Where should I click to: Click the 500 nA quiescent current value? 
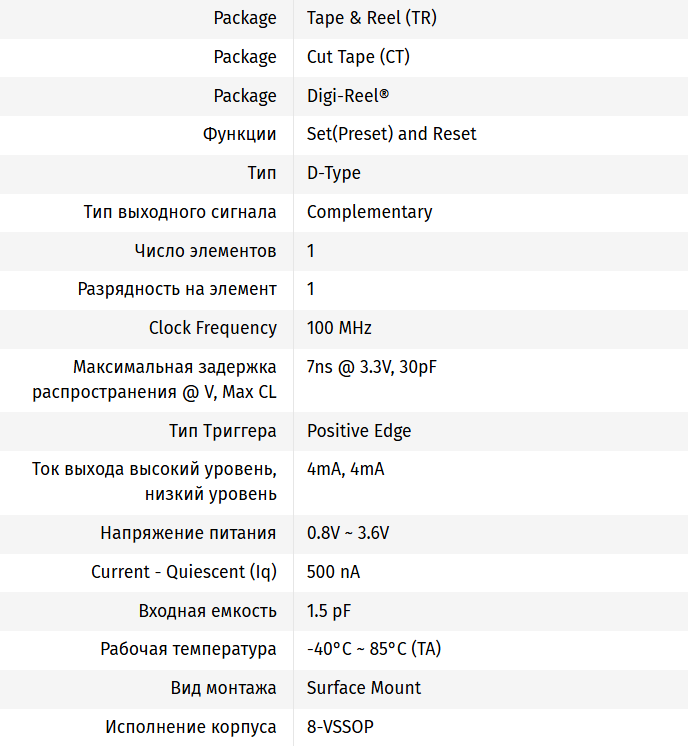pos(333,572)
